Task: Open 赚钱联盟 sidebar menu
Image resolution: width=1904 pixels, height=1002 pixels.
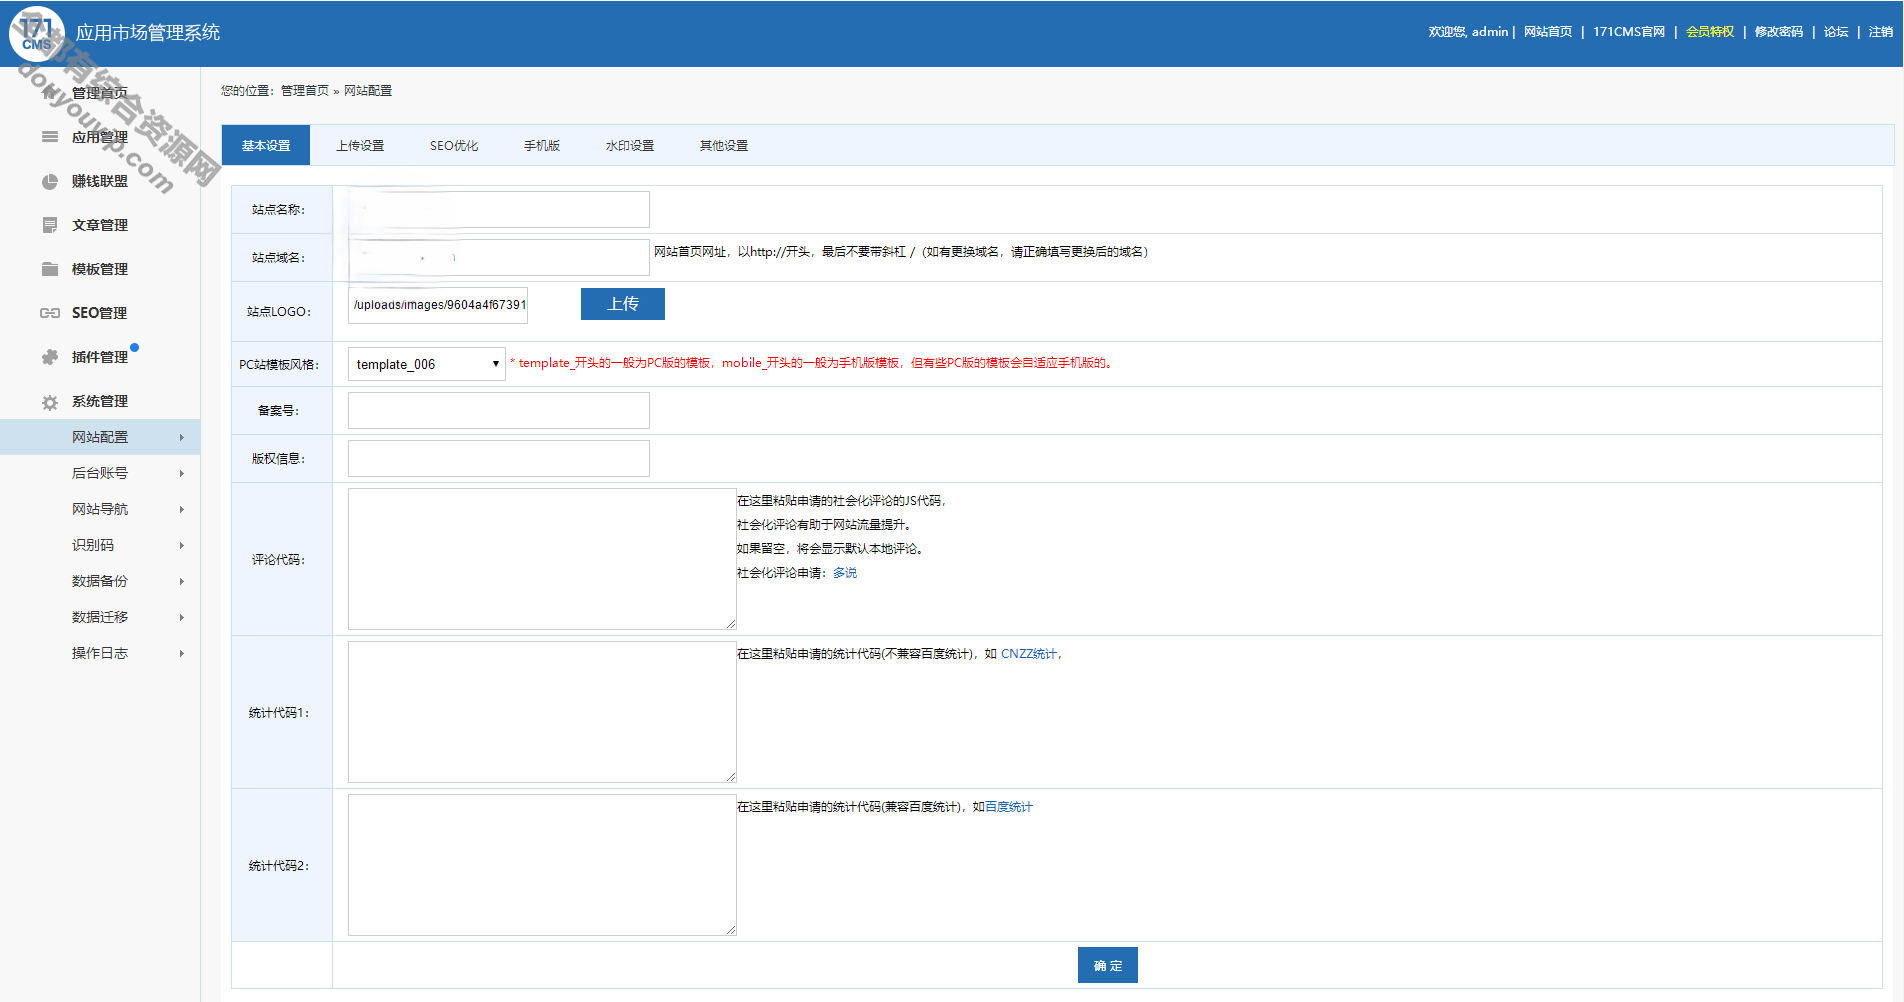Action: coord(100,181)
